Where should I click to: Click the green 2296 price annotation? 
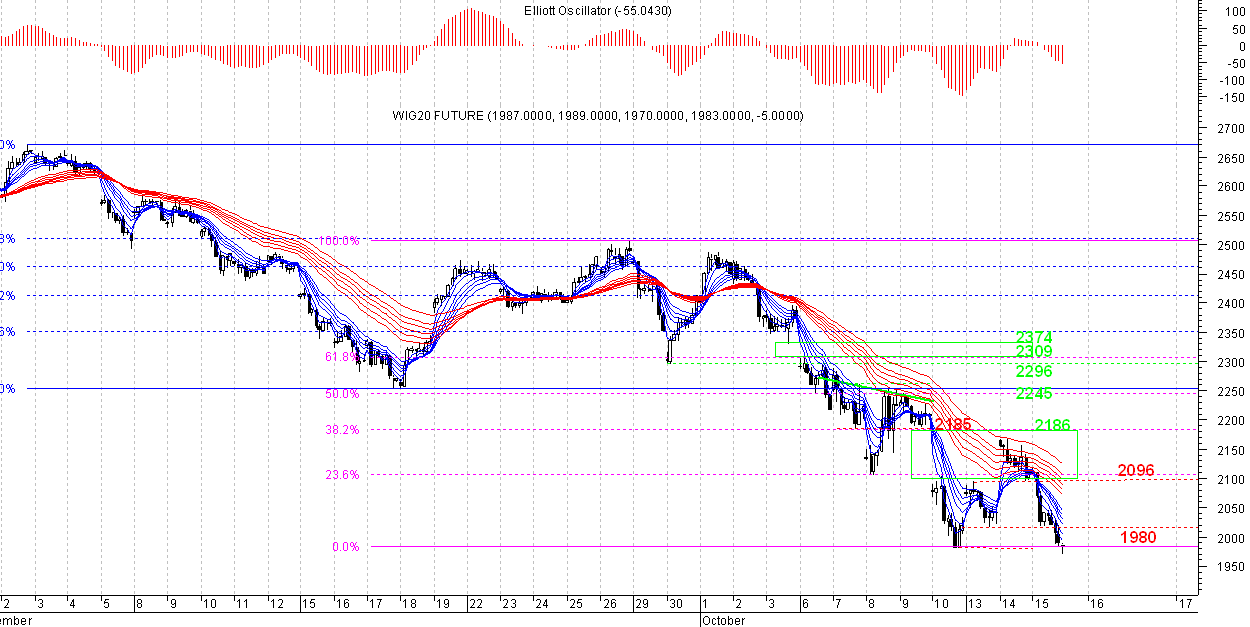[x=1034, y=372]
